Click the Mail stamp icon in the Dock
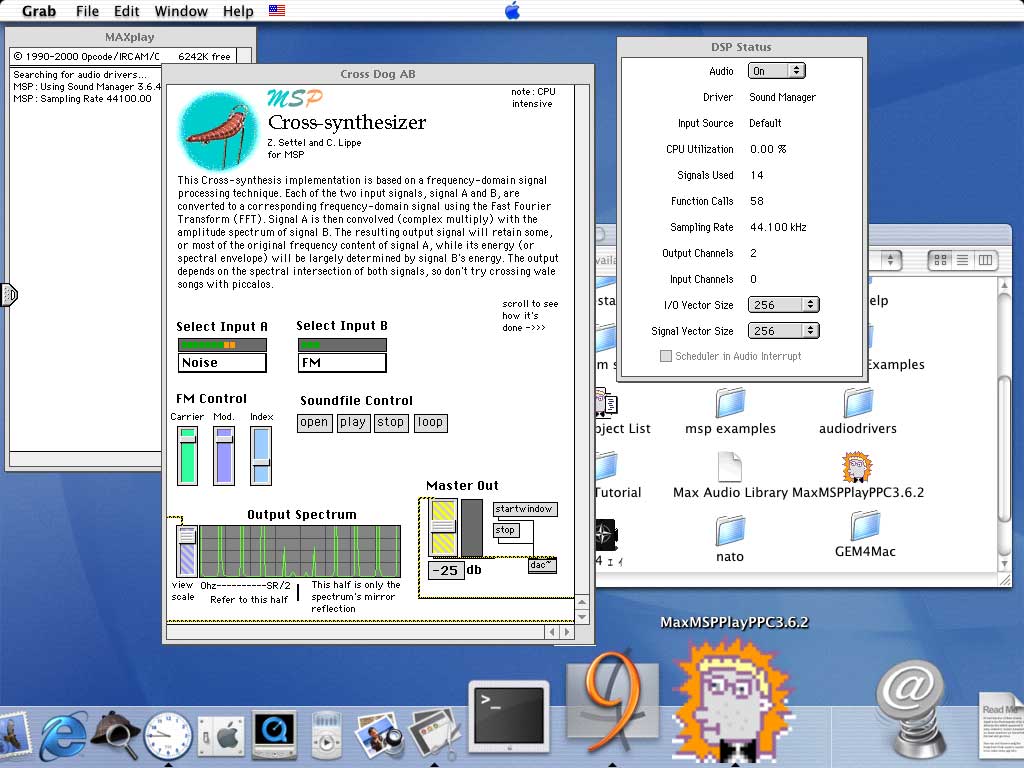The height and width of the screenshot is (768, 1024). click(x=13, y=737)
